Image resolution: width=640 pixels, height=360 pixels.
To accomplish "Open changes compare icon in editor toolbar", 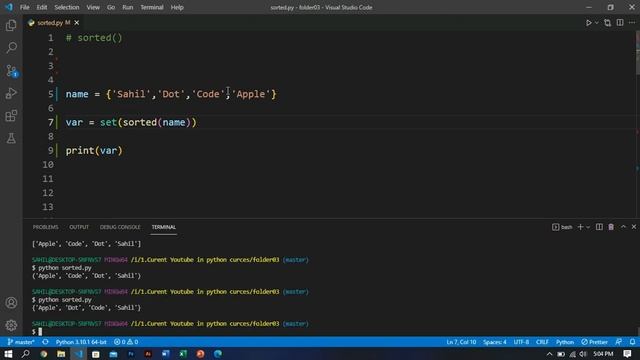I will click(x=607, y=23).
